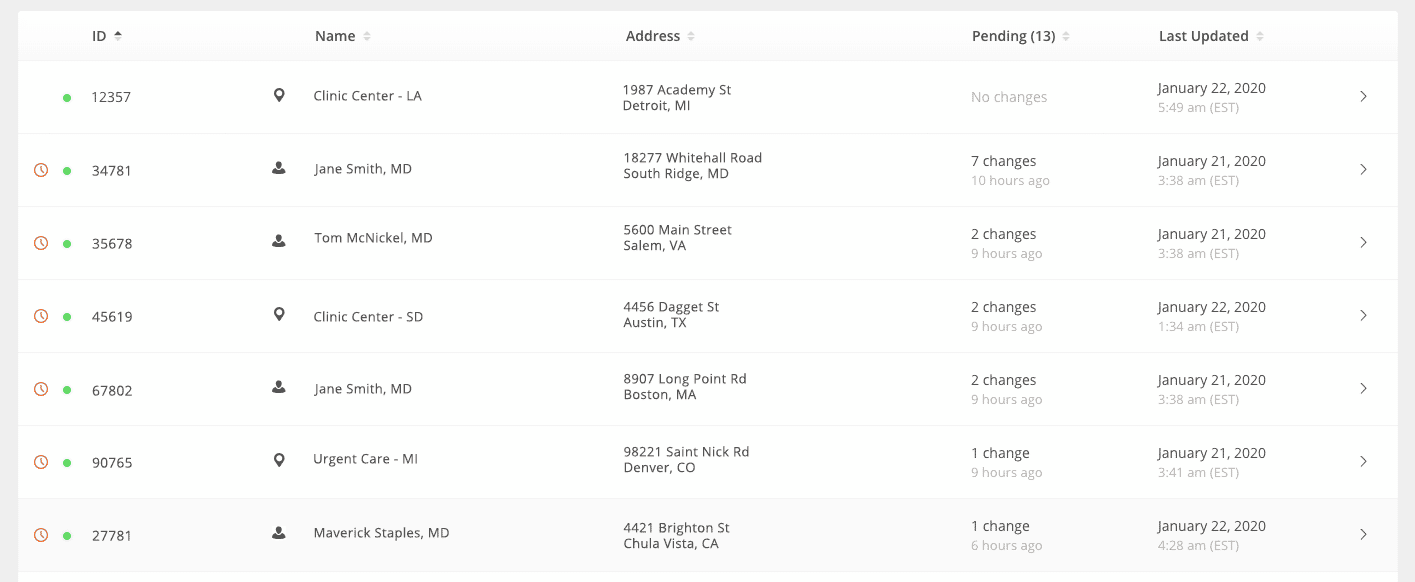Click the pending clock icon for ID 34781

tap(41, 170)
